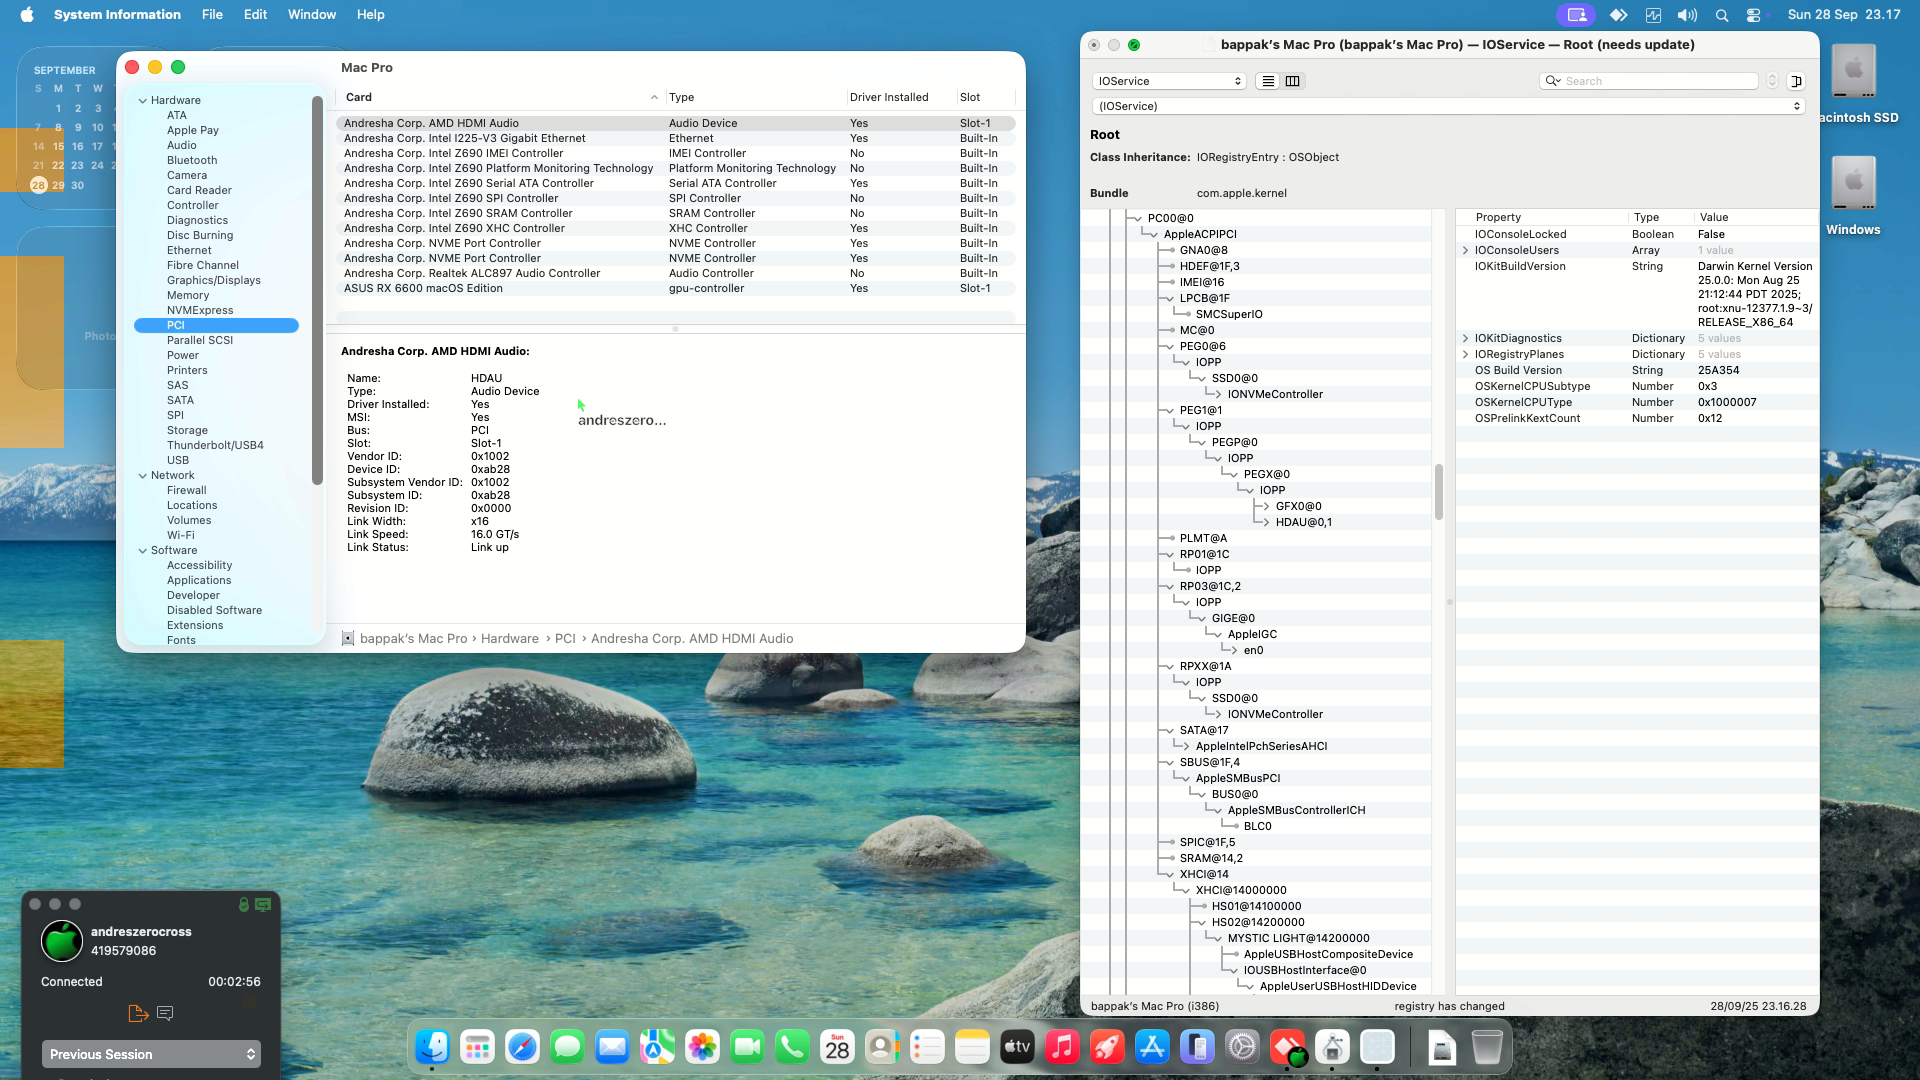The image size is (1920, 1080).
Task: Open Apple TV from the Dock
Action: click(1017, 1047)
